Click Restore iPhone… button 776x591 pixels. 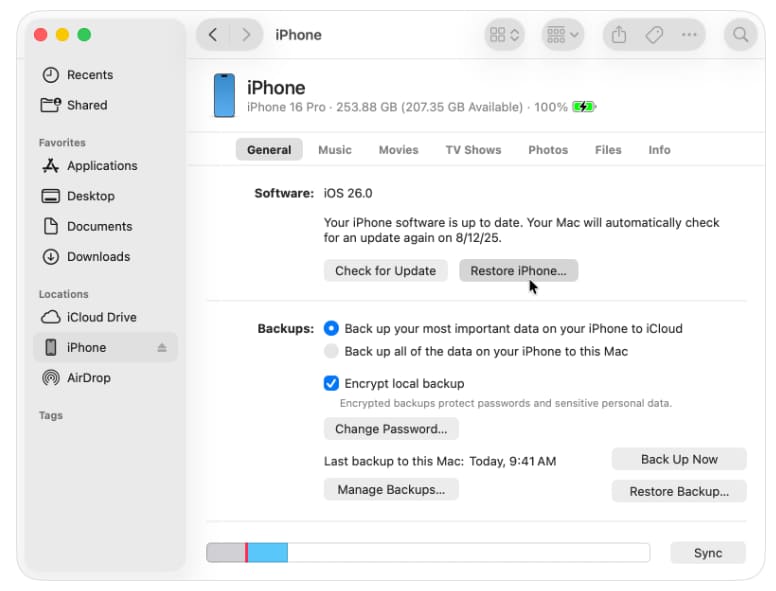[x=518, y=271]
